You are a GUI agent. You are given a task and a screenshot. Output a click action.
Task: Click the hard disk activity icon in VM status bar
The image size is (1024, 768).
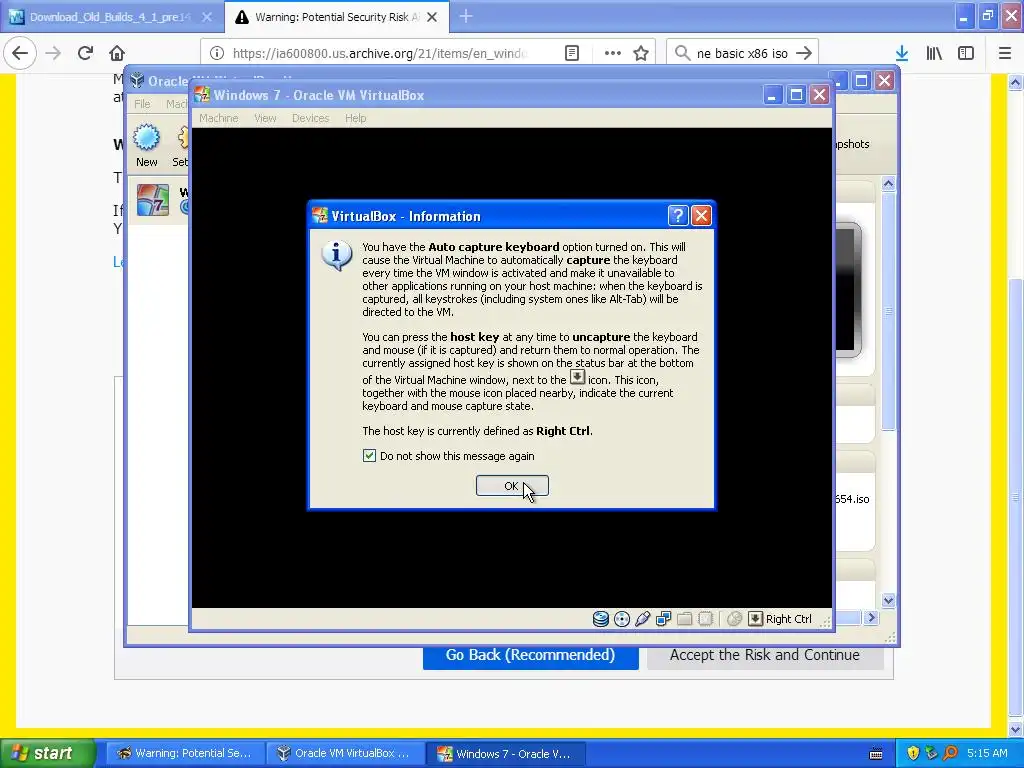tap(601, 618)
